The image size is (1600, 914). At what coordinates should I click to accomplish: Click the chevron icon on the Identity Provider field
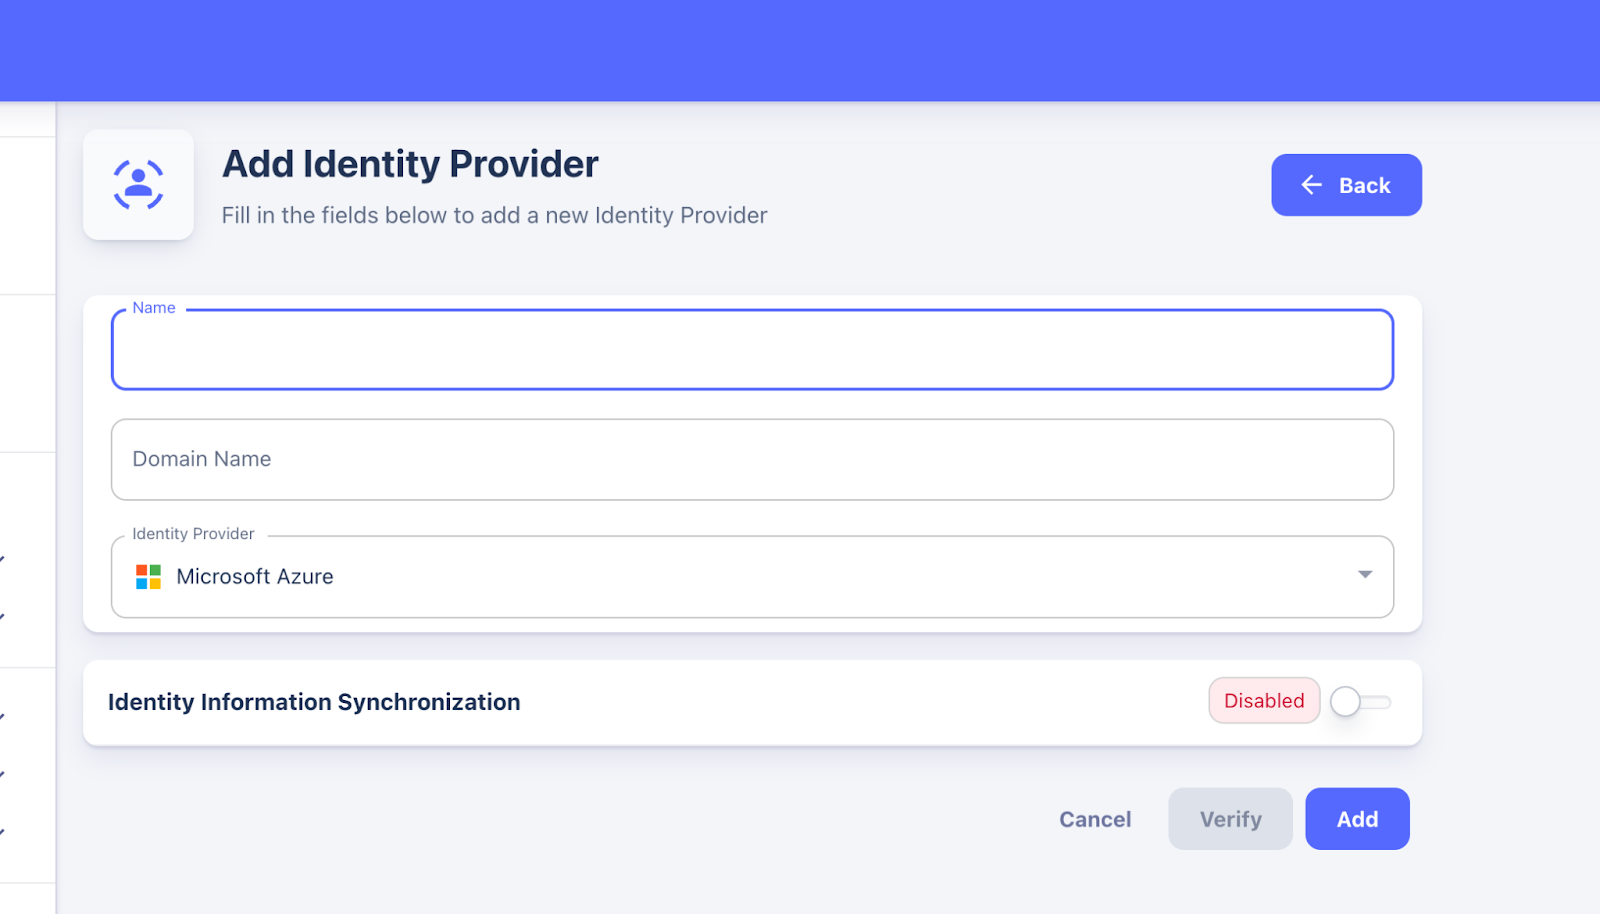click(x=1363, y=575)
